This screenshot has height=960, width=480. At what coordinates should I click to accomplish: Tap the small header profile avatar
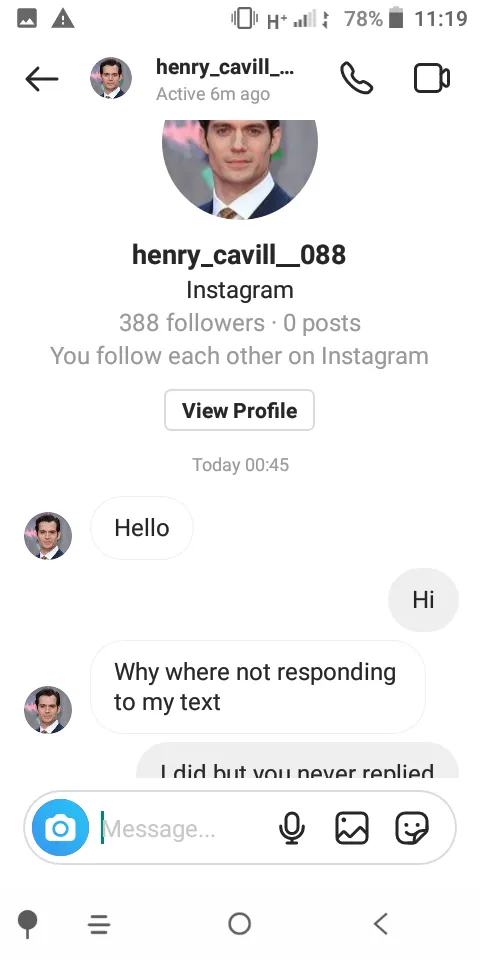tap(111, 78)
